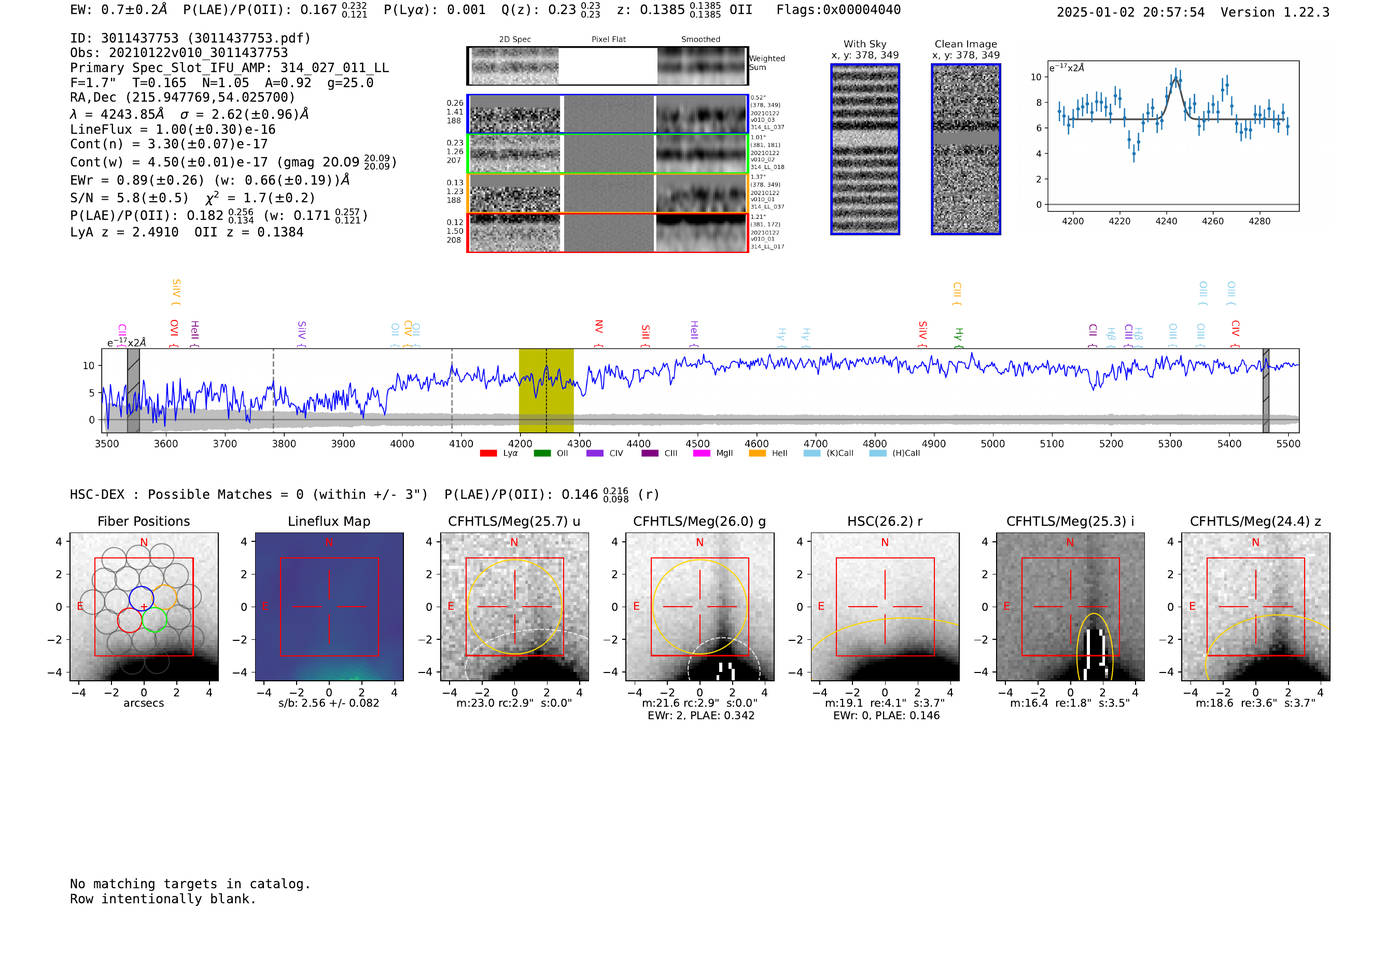Image resolution: width=1400 pixels, height=953 pixels.
Task: Click the (K)CaII legend color swatch
Action: pyautogui.click(x=812, y=454)
